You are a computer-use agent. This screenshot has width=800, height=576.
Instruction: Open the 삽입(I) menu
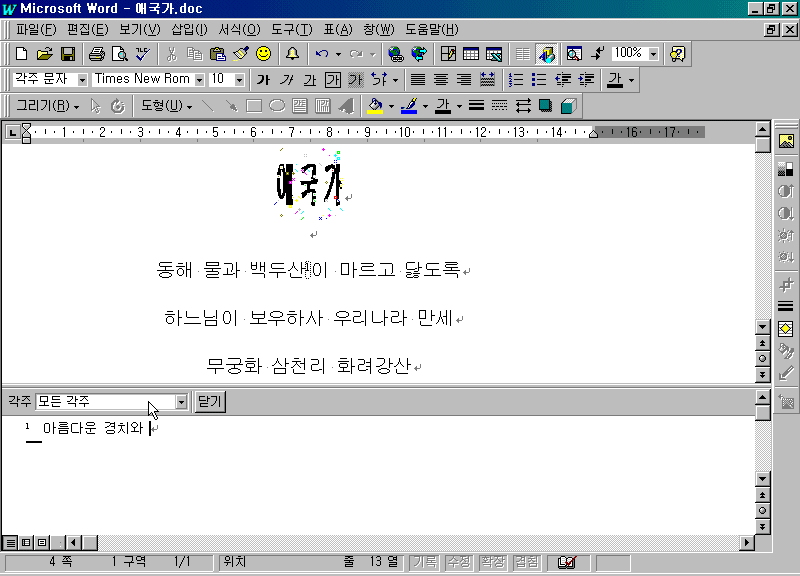(x=189, y=30)
